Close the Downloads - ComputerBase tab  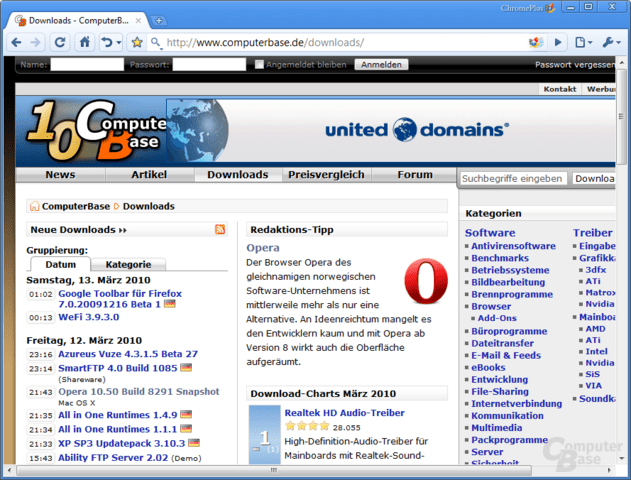(138, 21)
